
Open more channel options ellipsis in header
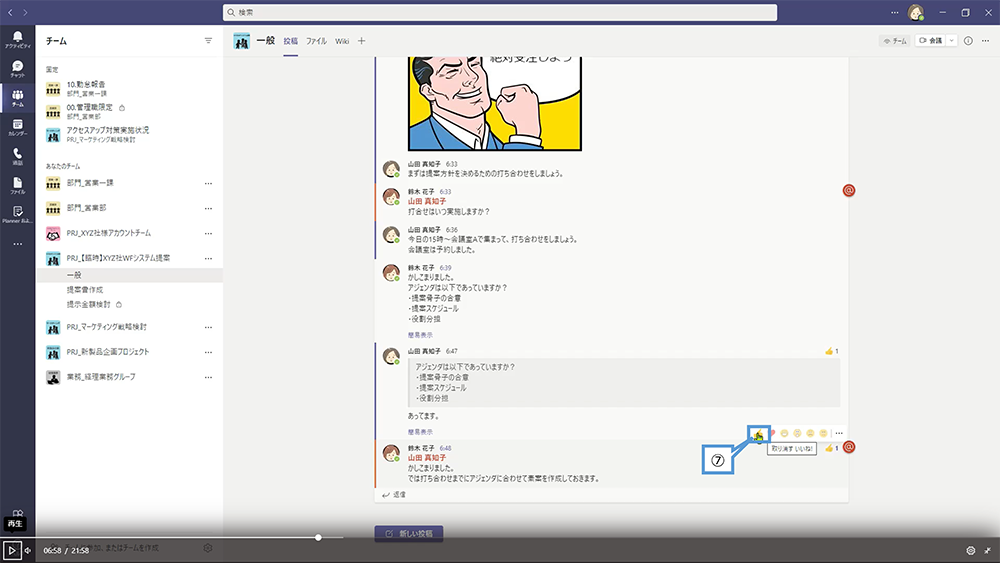point(985,41)
